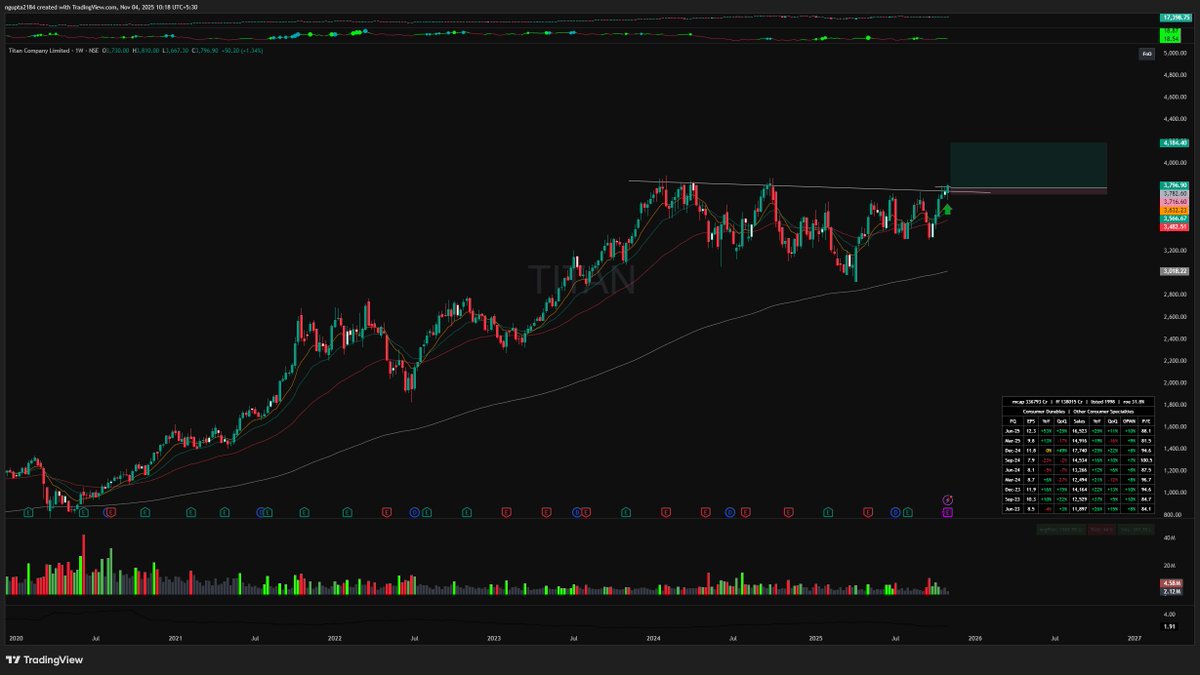Image resolution: width=1200 pixels, height=675 pixels.
Task: Click the 2025 label on the time axis
Action: 815,637
